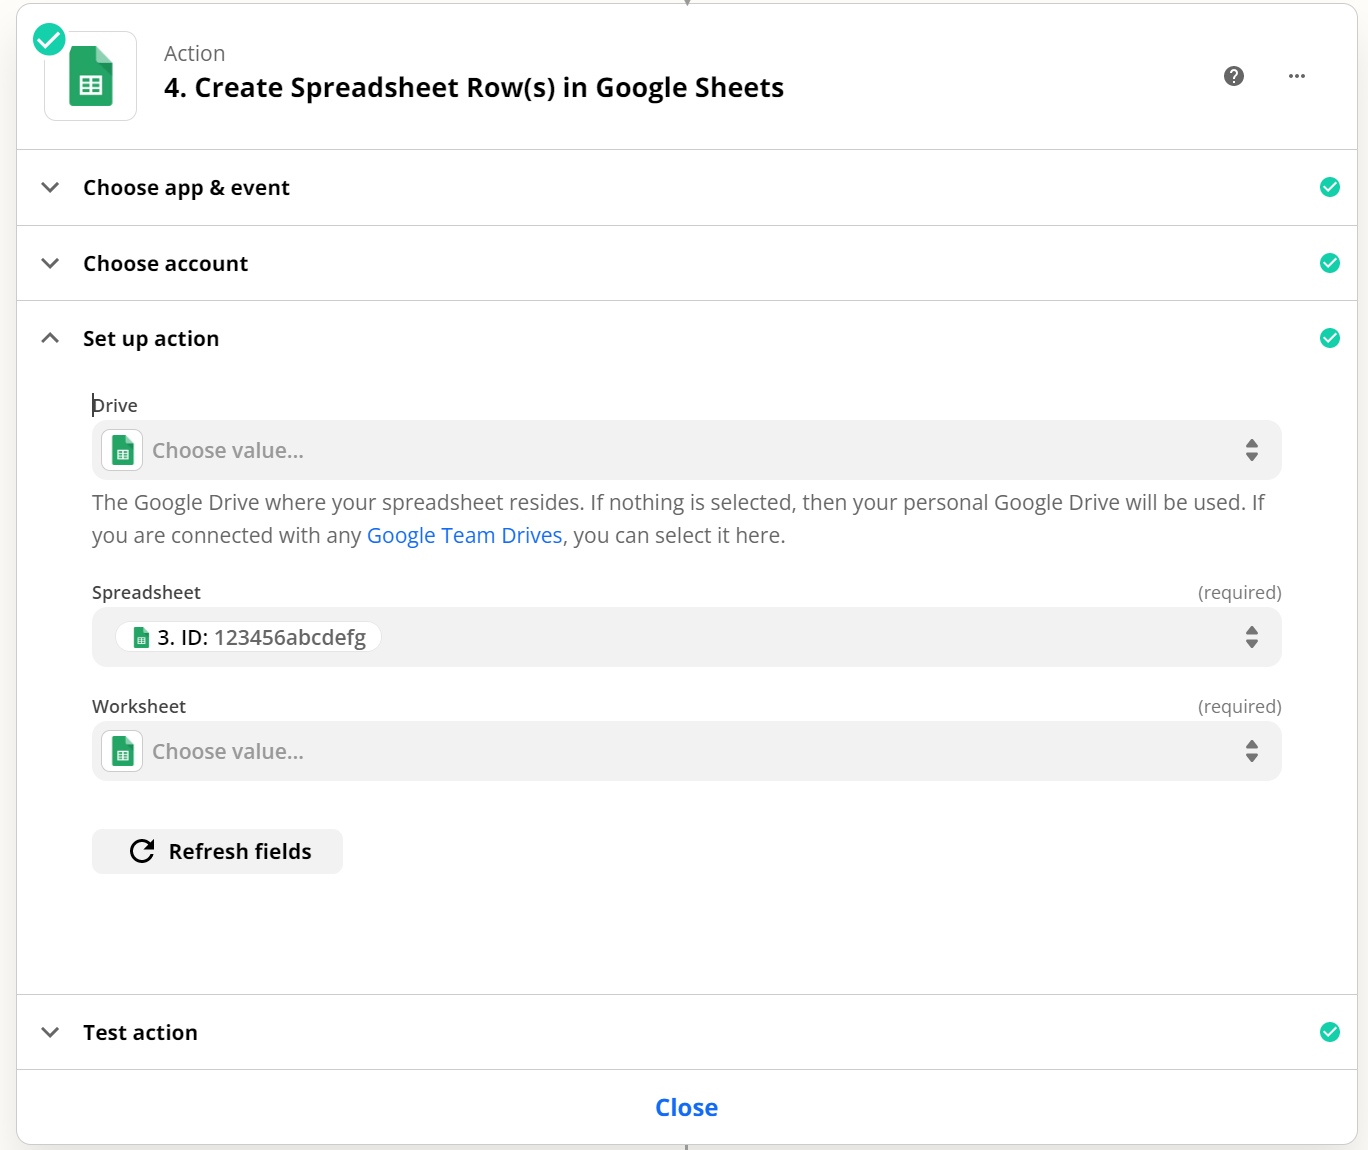The image size is (1368, 1150).
Task: Open Google Team Drives link
Action: [x=465, y=535]
